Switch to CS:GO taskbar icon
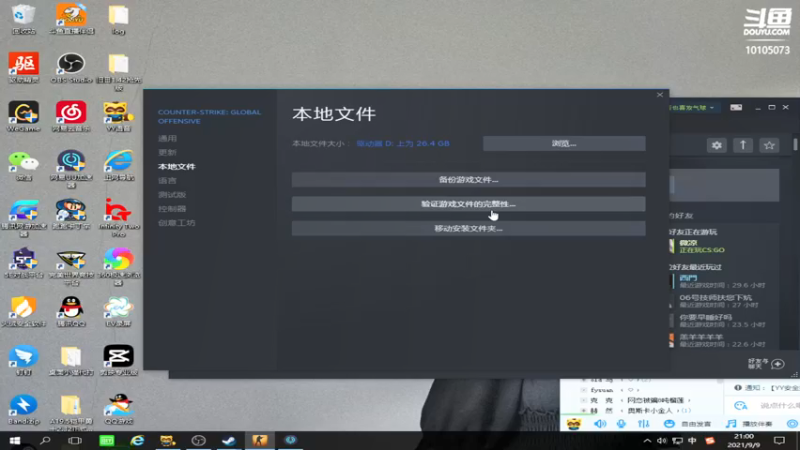 [x=260, y=440]
